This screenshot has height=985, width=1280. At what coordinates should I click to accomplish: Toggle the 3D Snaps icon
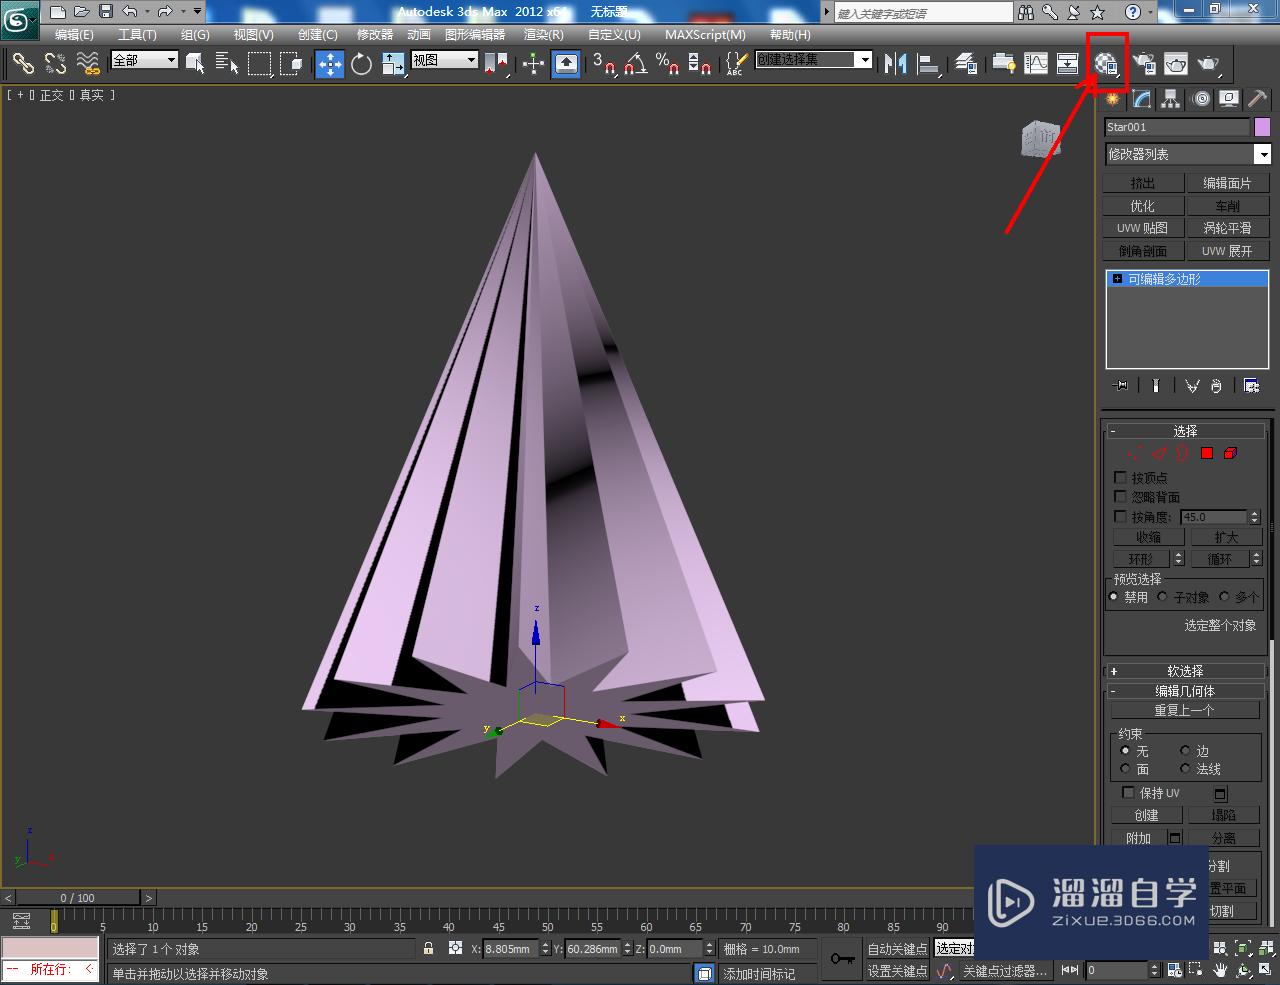tap(603, 64)
